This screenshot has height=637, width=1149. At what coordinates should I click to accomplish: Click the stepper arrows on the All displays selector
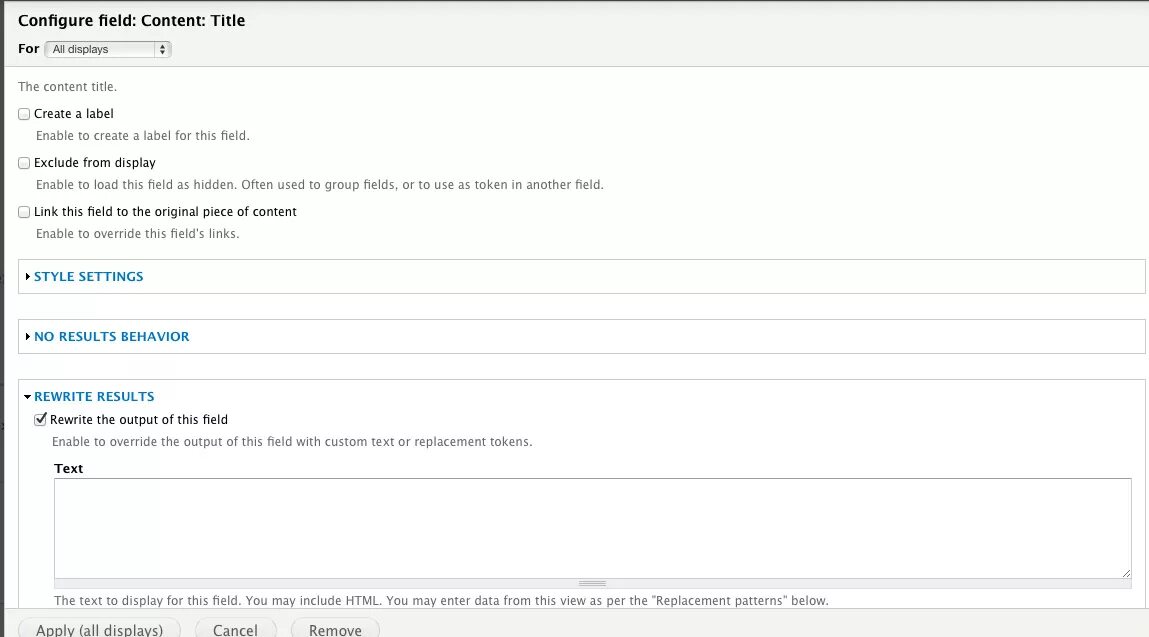tap(163, 48)
